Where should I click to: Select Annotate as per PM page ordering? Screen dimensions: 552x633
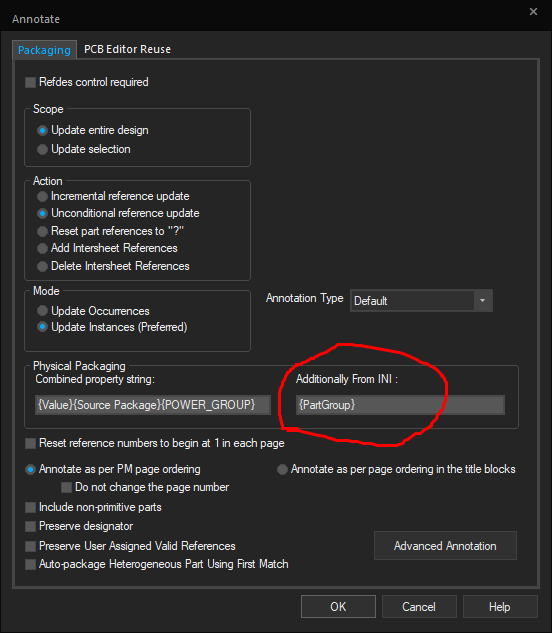click(x=30, y=470)
